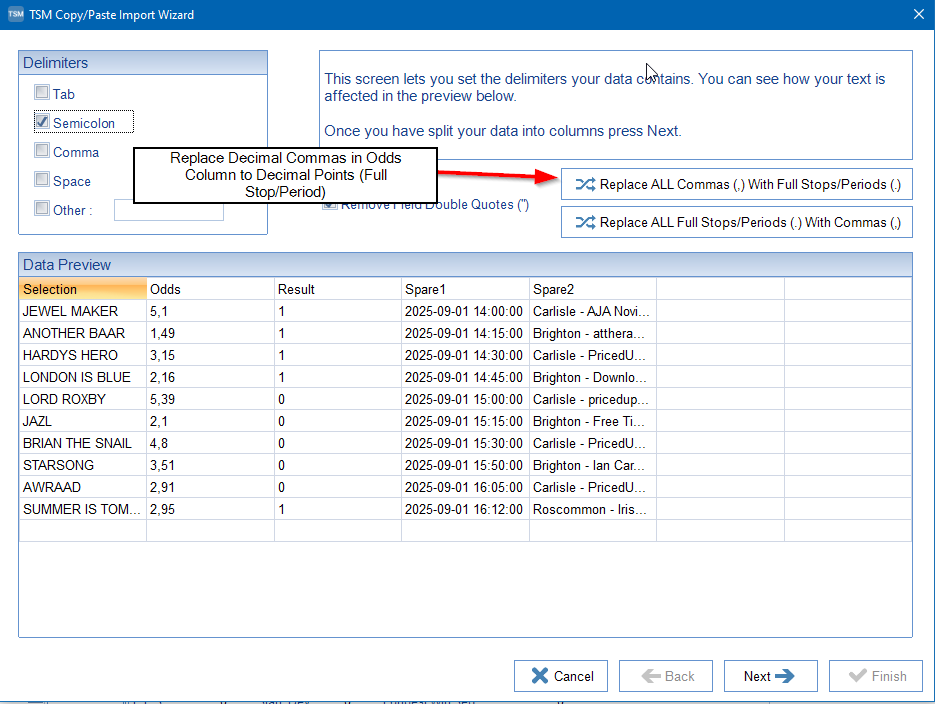The width and height of the screenshot is (935, 704).
Task: Click the left arrow icon on Back
Action: 651,676
